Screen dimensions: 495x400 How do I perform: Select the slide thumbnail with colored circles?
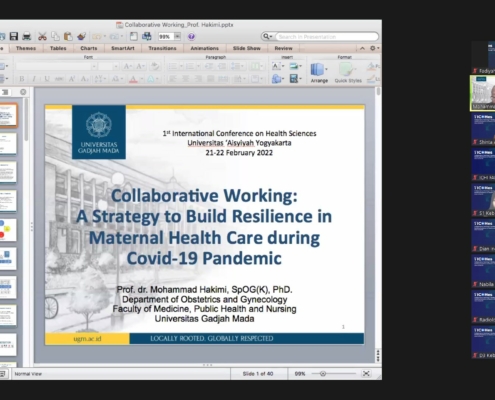point(8,230)
